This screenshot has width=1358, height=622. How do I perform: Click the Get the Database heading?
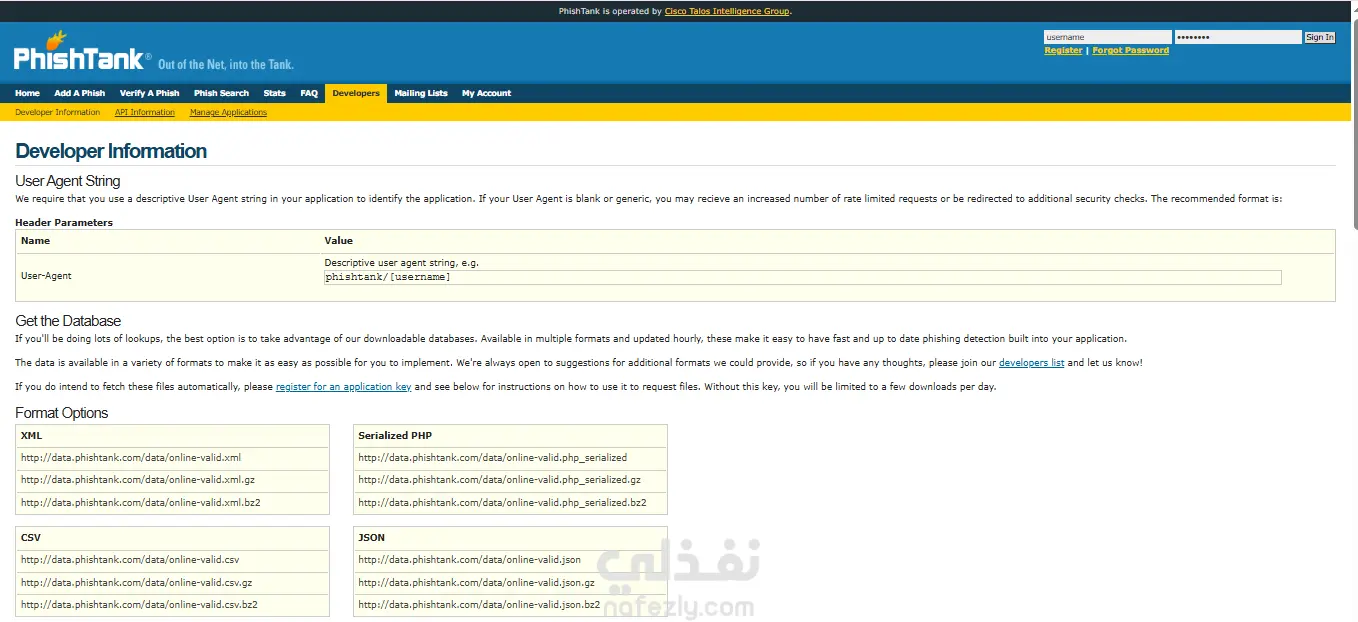(68, 321)
